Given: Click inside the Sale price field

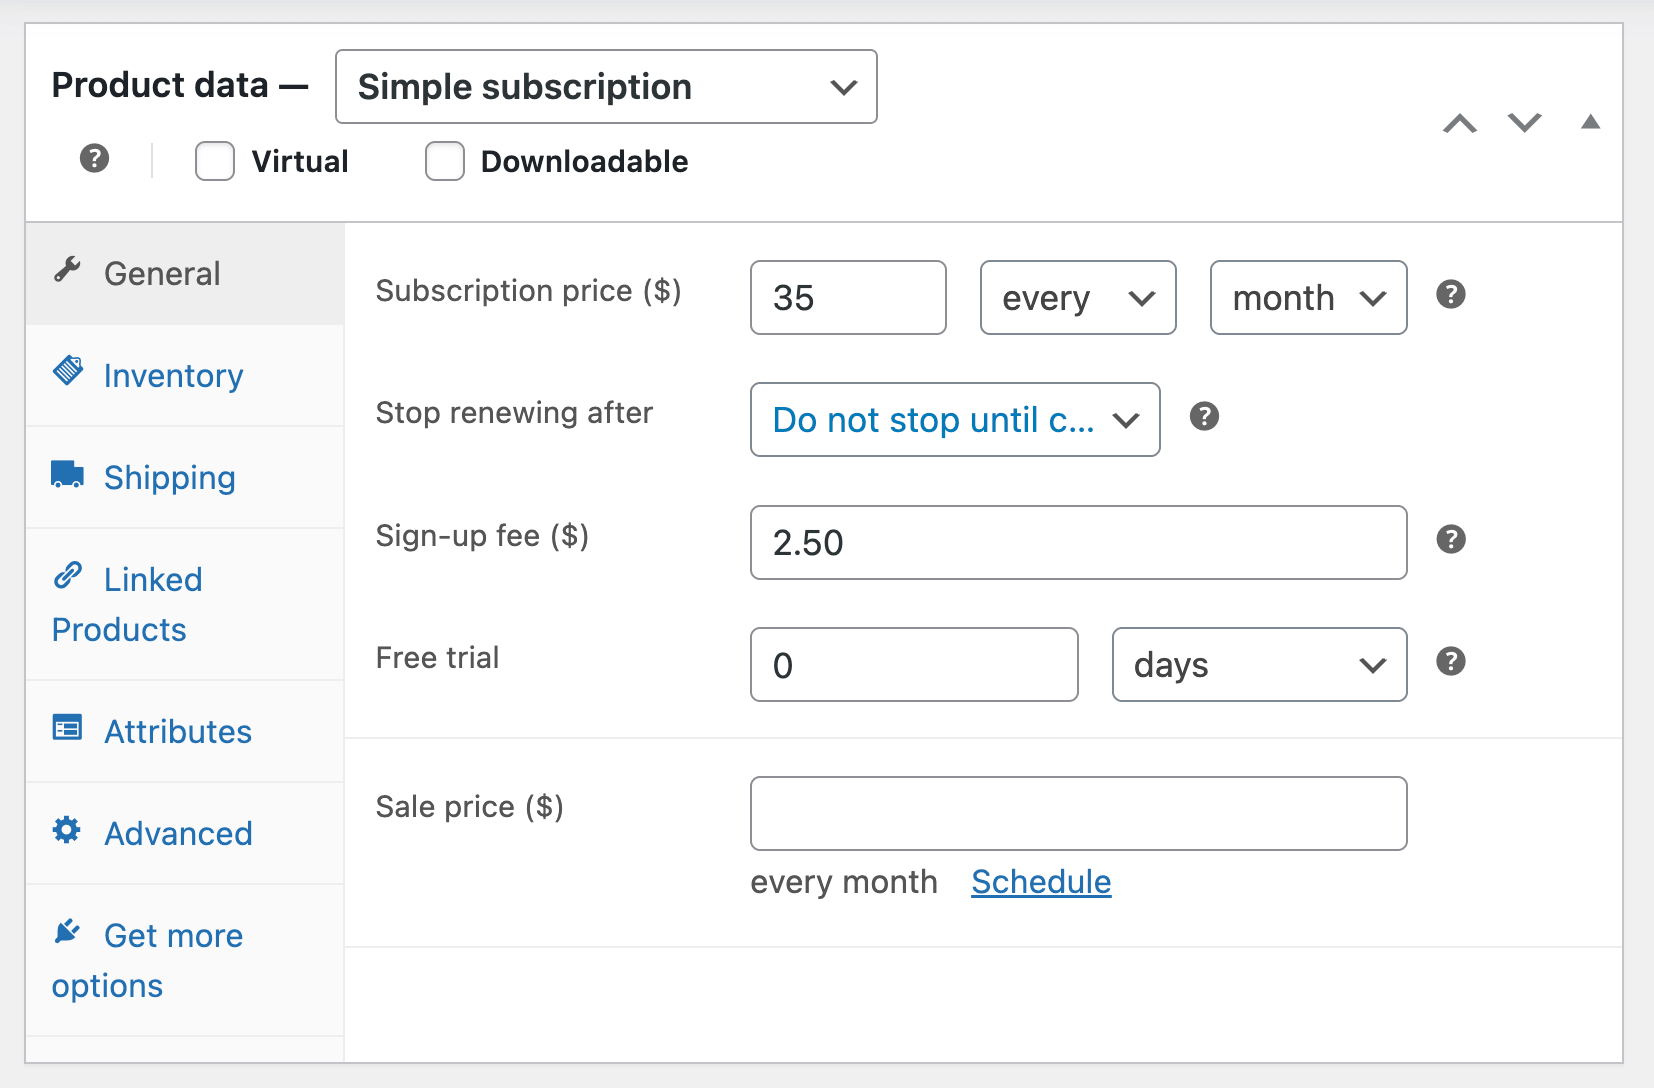Looking at the screenshot, I should coord(1077,813).
